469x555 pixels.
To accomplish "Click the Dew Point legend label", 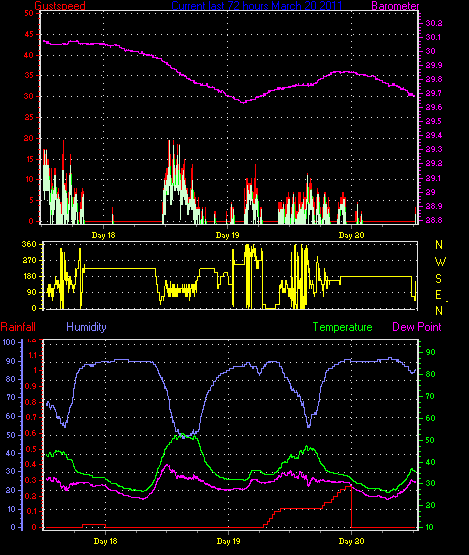I will point(417,327).
